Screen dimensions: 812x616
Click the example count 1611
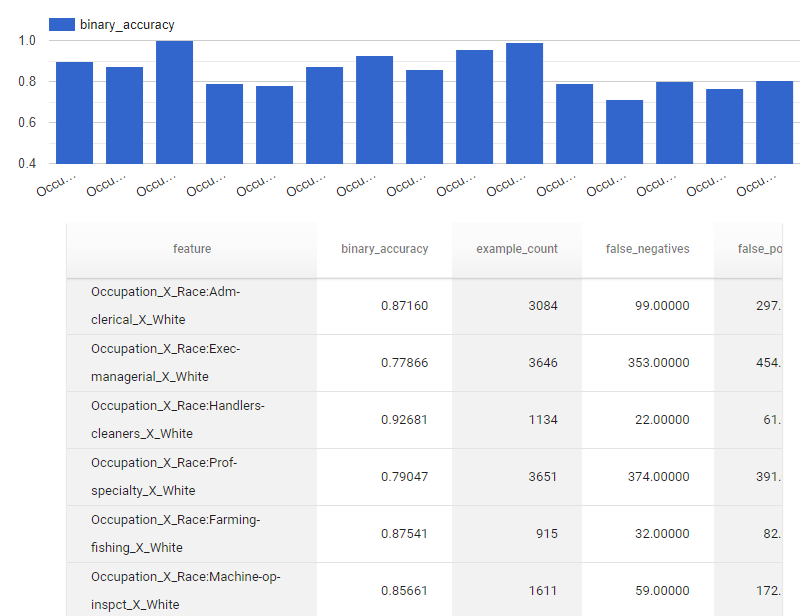pyautogui.click(x=543, y=591)
